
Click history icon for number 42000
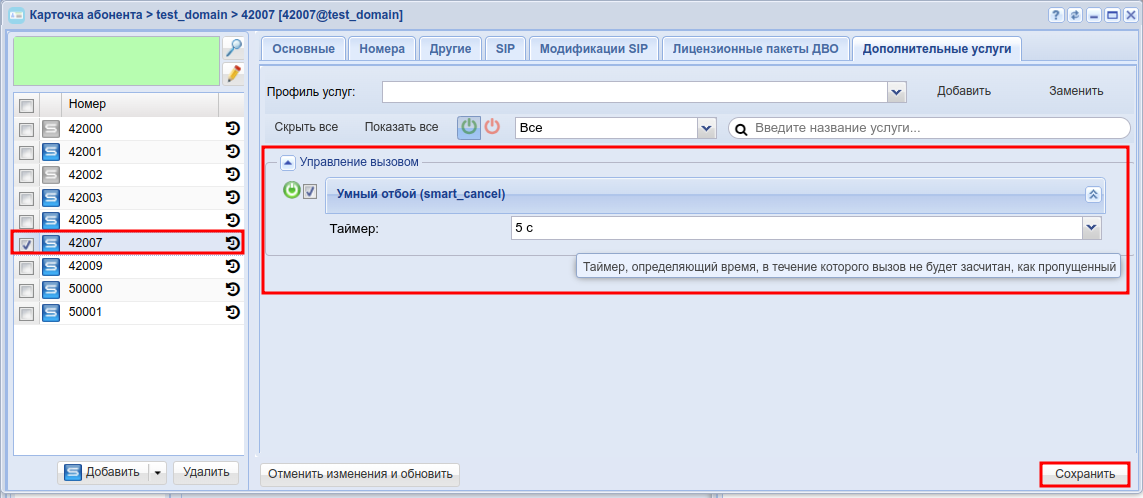click(233, 130)
